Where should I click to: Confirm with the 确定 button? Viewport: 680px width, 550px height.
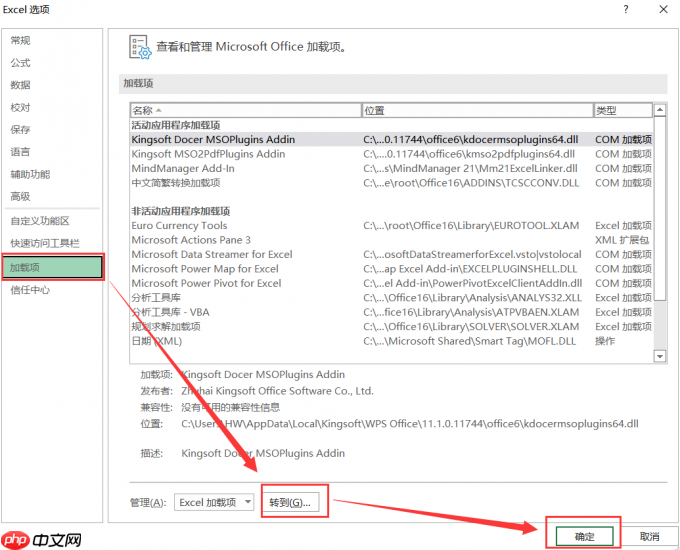[x=585, y=537]
